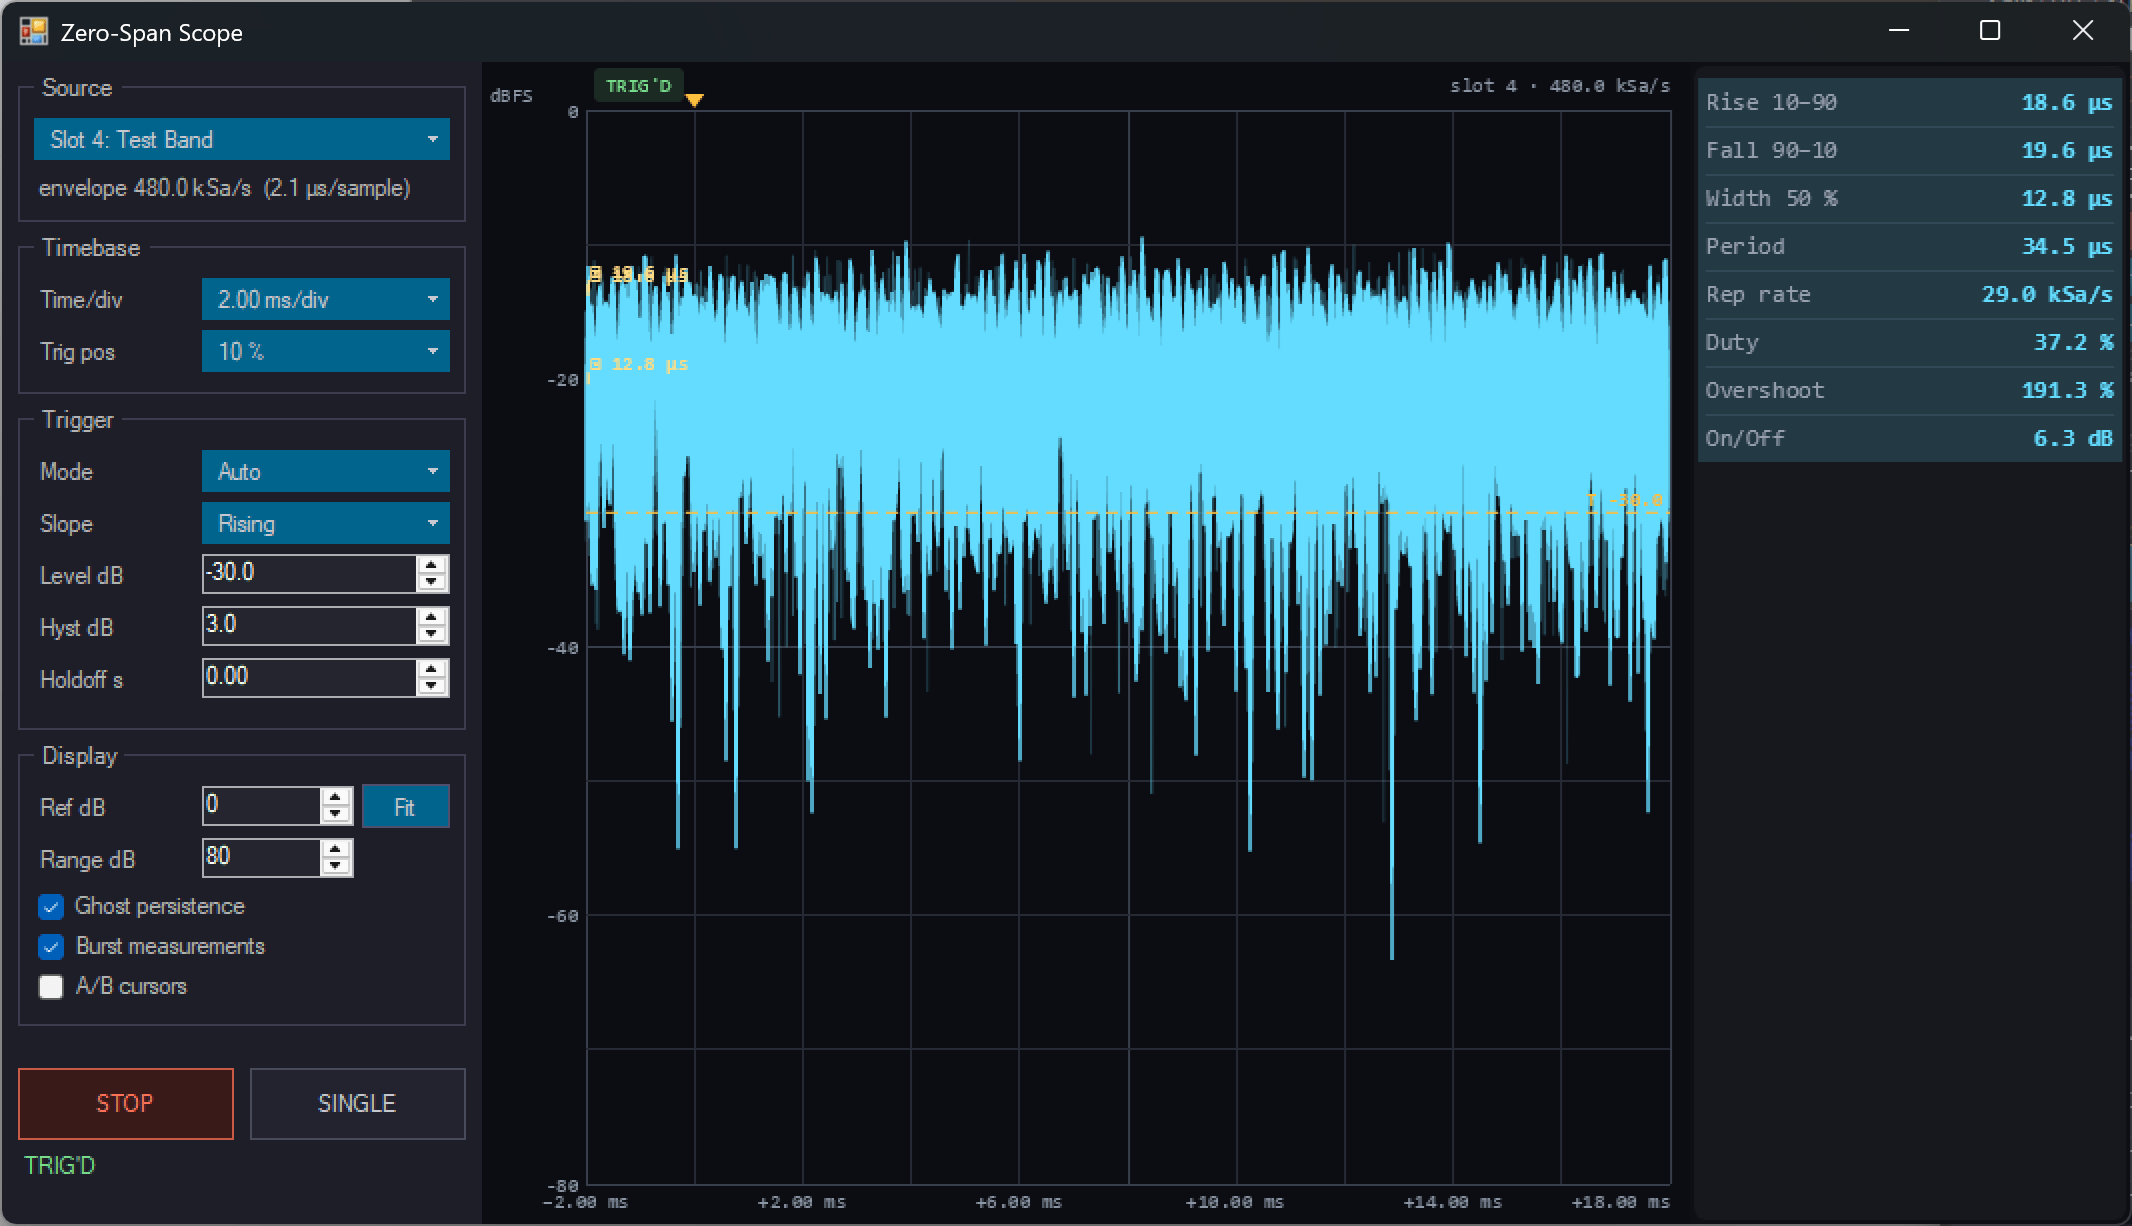Select the Rise 10-90 measurement row
Viewport: 2132px width, 1226px height.
point(1909,102)
